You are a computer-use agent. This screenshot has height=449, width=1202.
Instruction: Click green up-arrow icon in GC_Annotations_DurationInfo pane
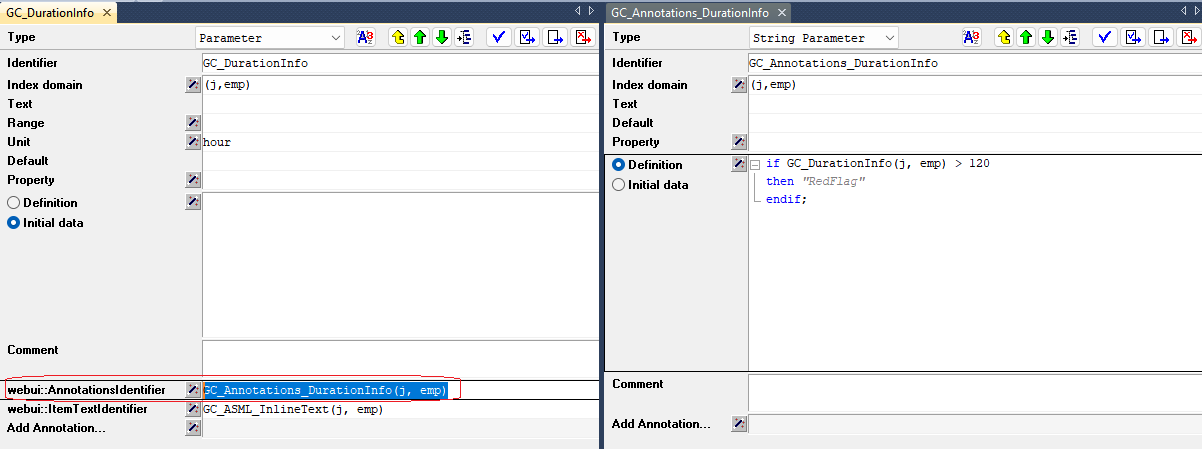[x=1025, y=38]
